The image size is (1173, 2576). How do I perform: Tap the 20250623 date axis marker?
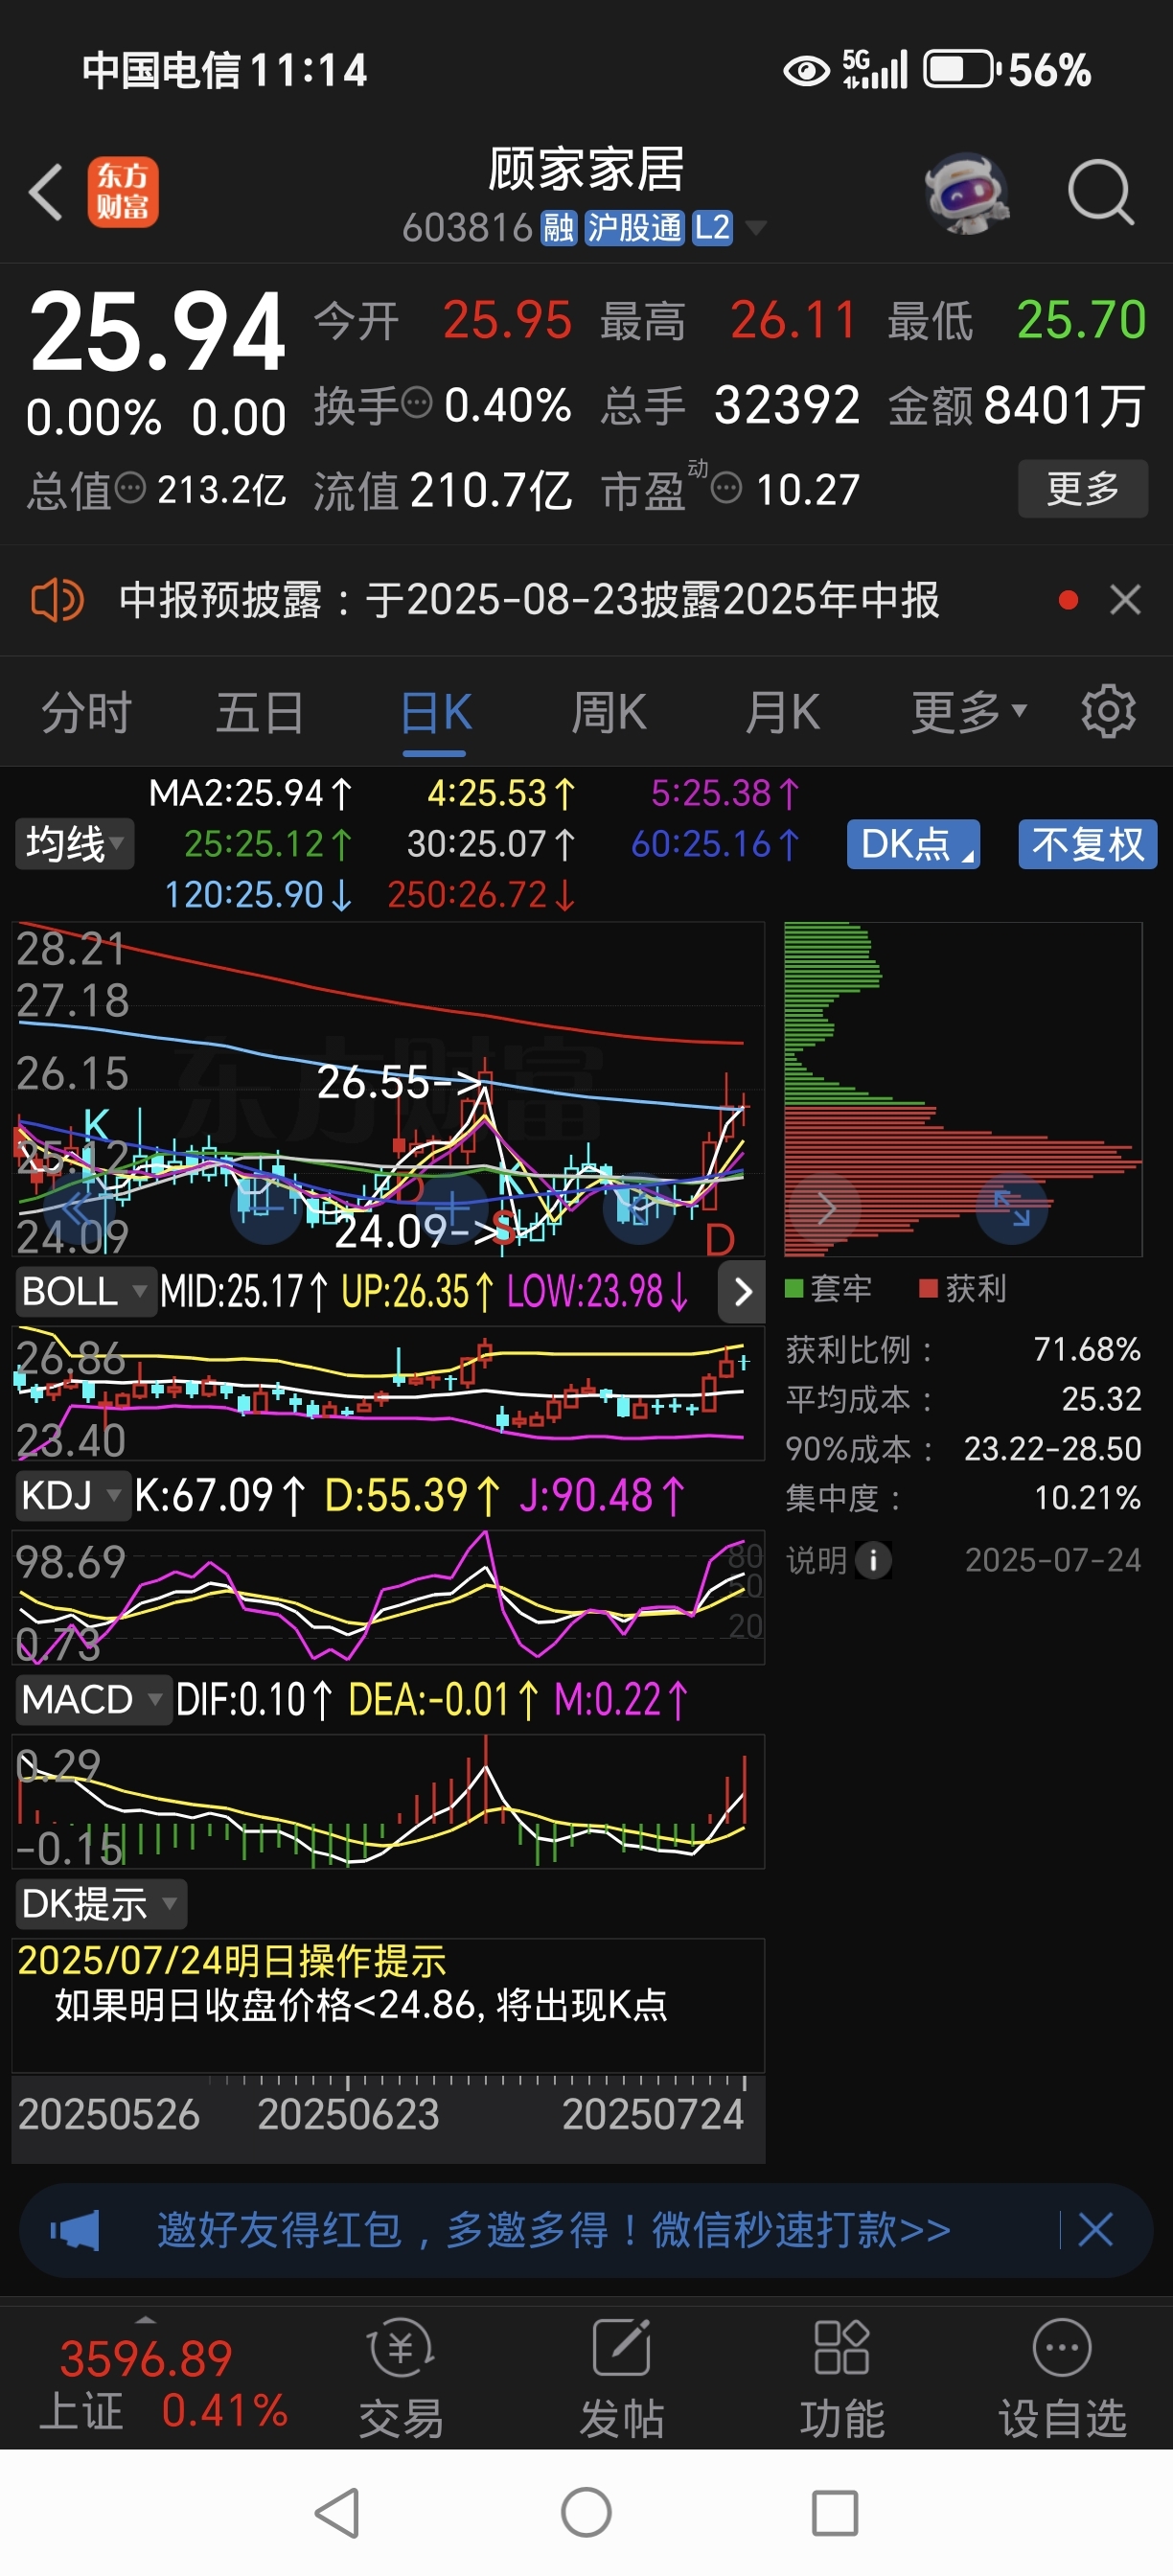click(348, 2114)
